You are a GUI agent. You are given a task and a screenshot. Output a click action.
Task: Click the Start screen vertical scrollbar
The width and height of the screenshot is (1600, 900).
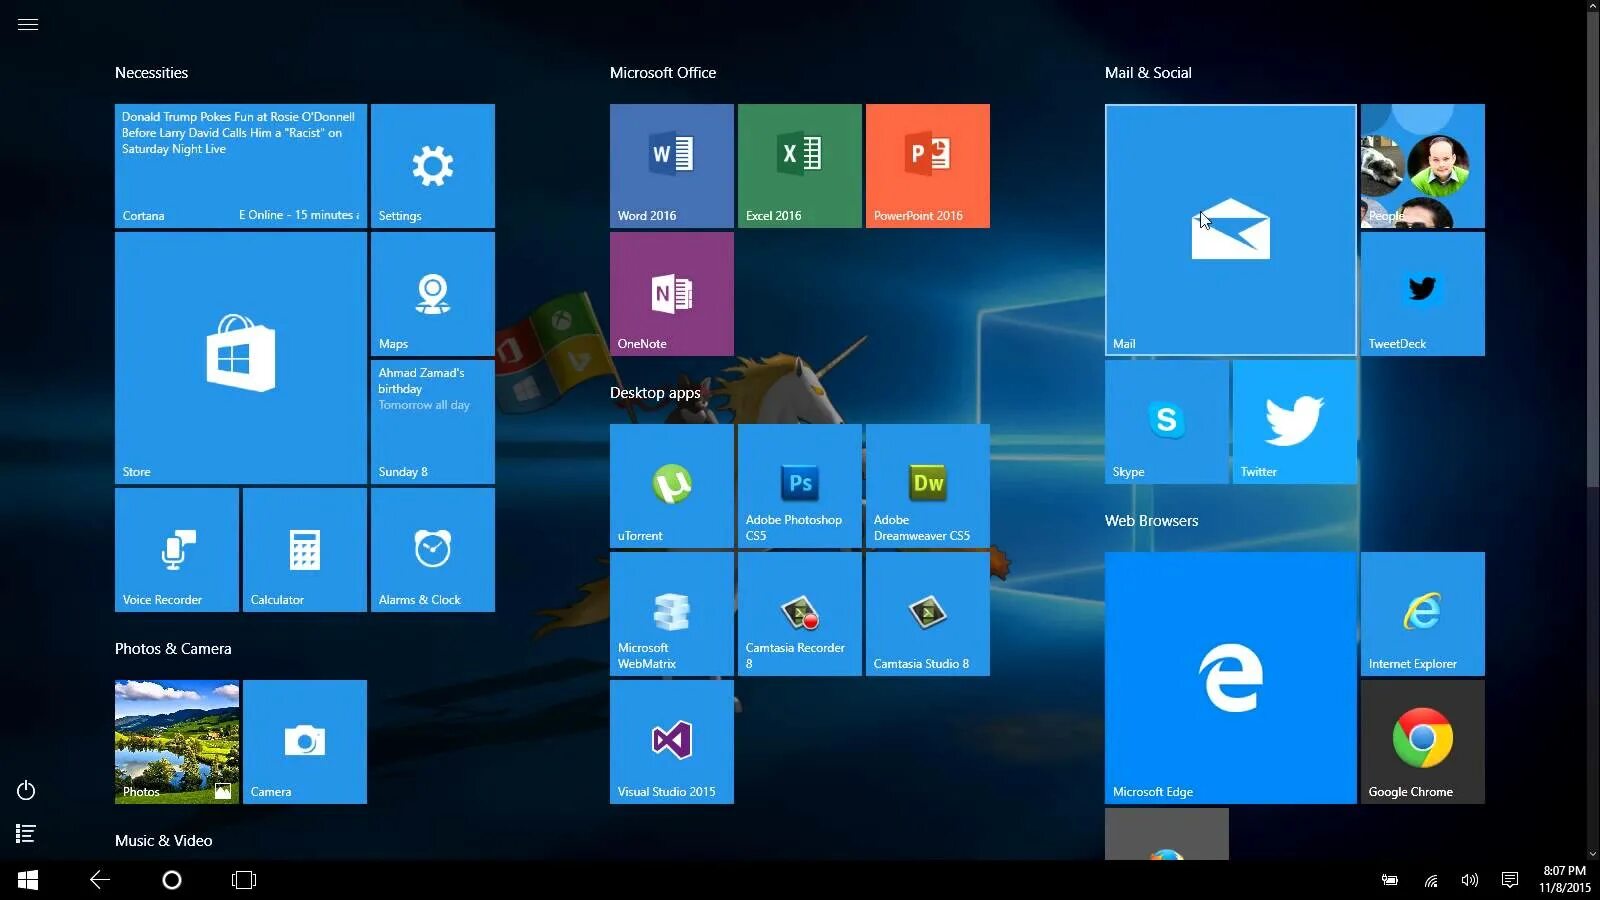tap(1592, 250)
